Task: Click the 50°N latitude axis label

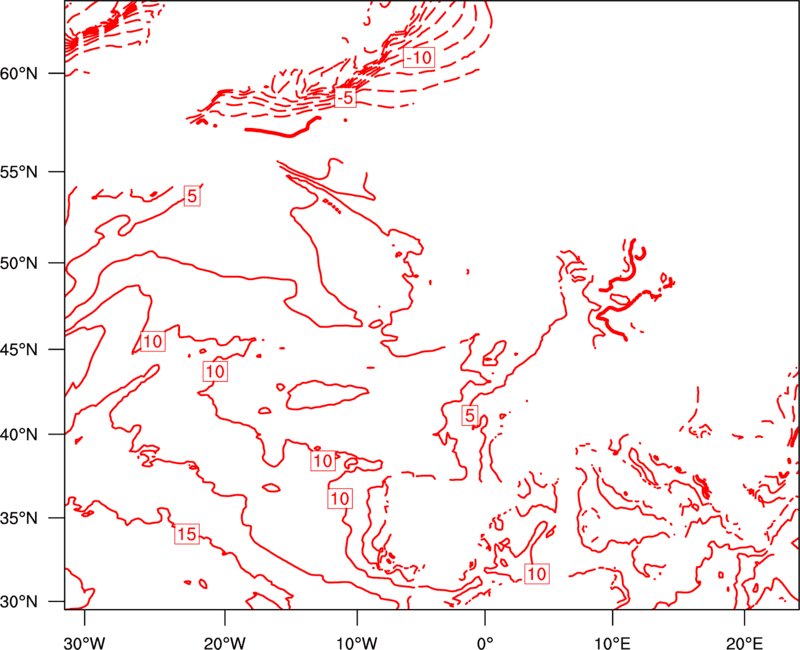Action: click(x=19, y=264)
